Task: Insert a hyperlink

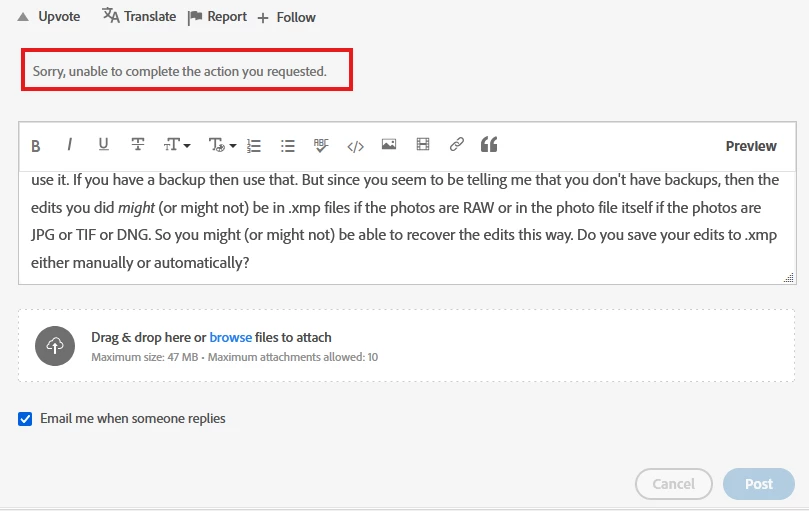Action: [457, 144]
